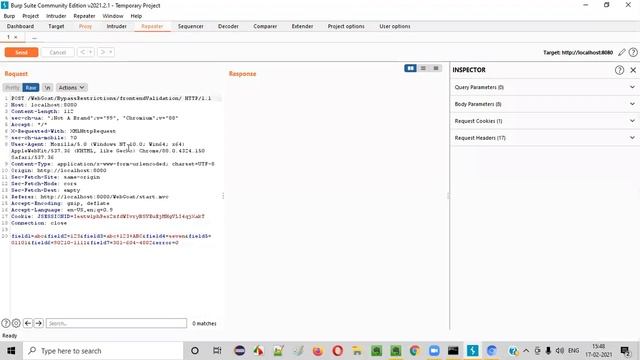The image size is (640, 360).
Task: Open Repeater help next to target
Action: coord(633,52)
